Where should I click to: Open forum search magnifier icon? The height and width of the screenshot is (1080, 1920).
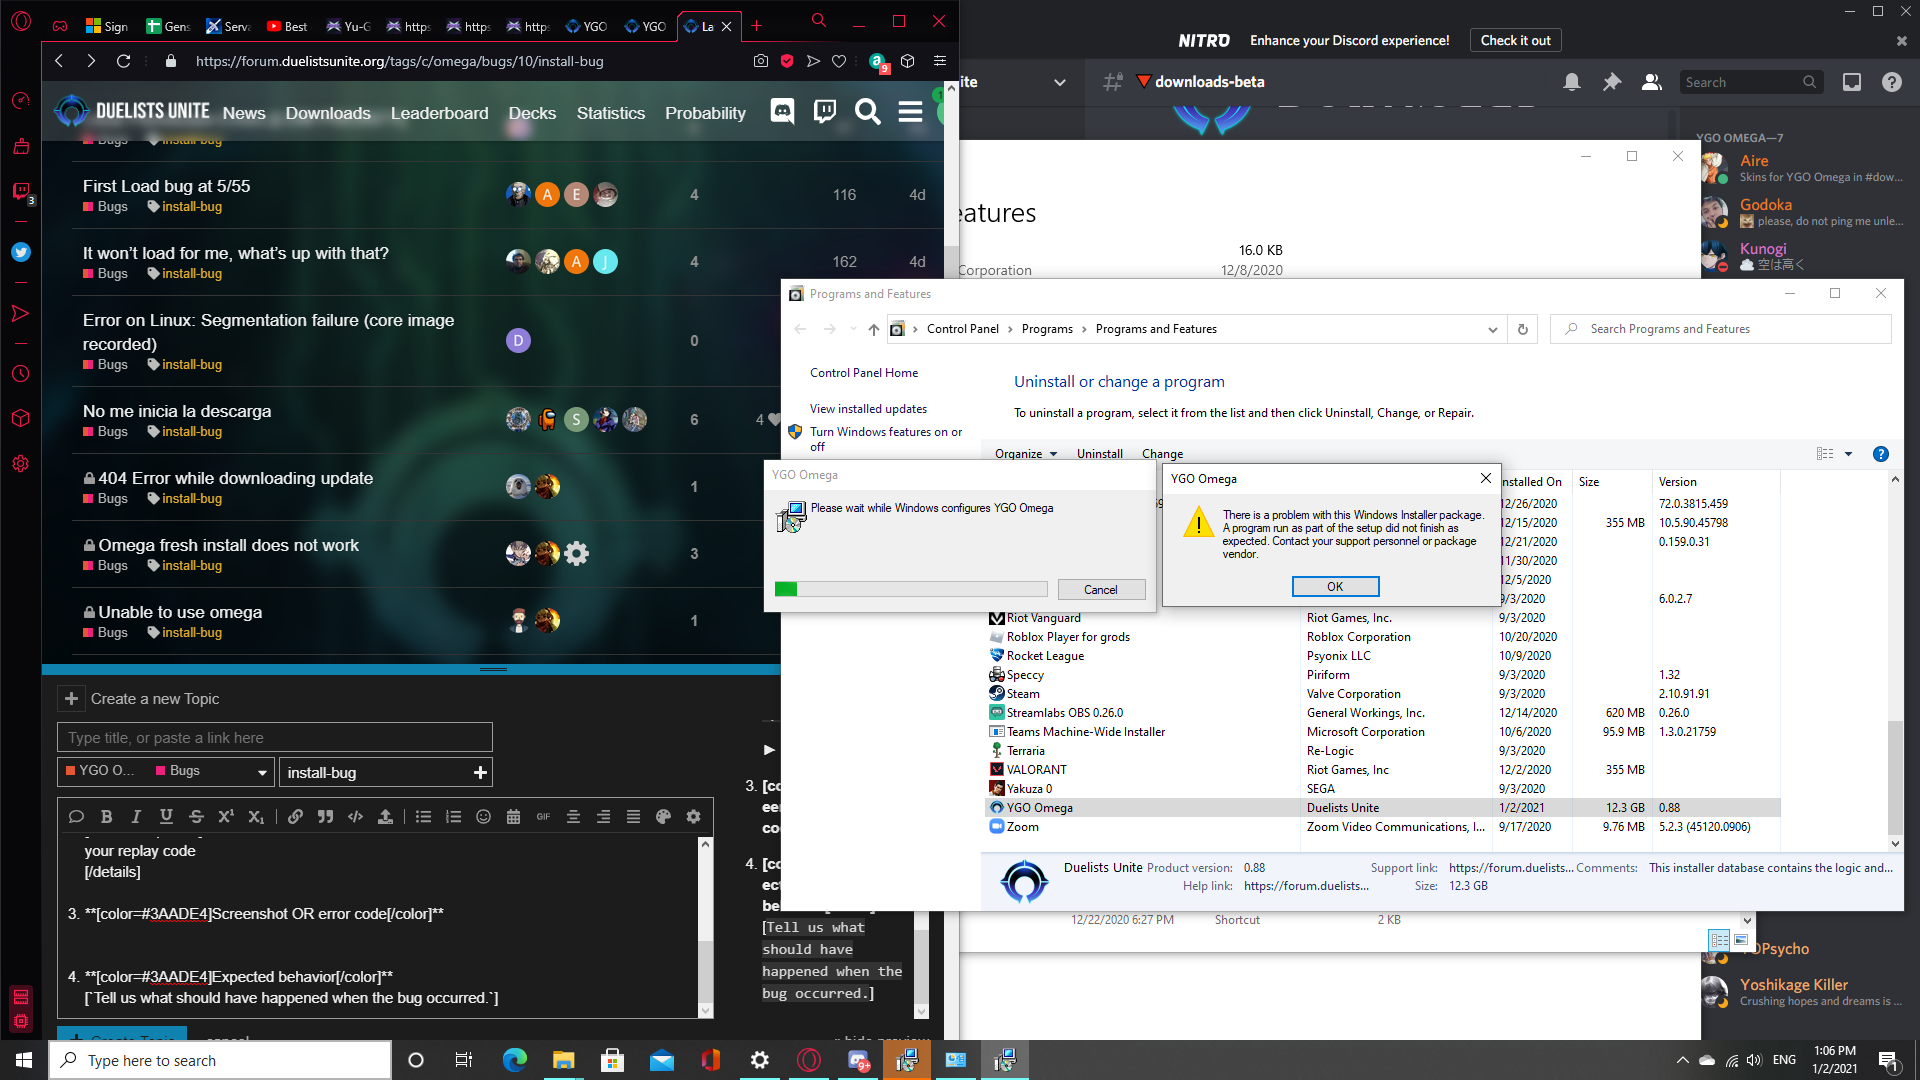868,112
